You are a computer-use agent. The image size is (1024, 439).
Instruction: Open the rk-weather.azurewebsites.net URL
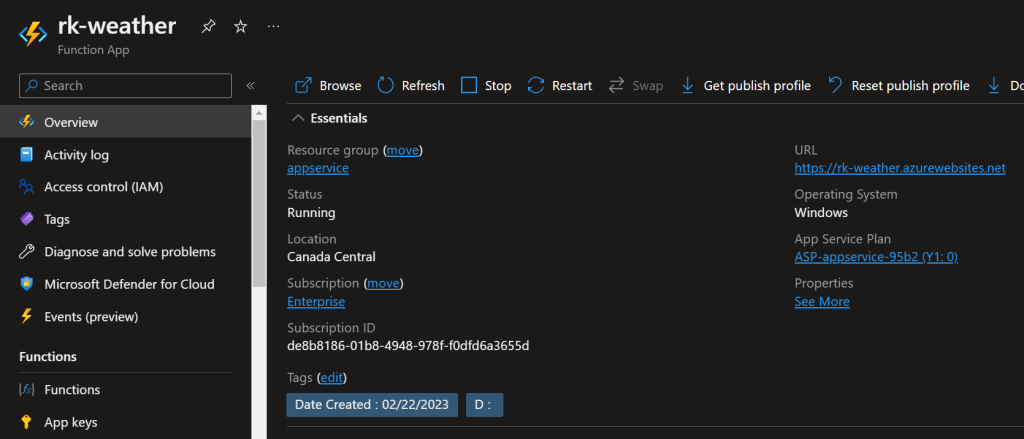899,168
